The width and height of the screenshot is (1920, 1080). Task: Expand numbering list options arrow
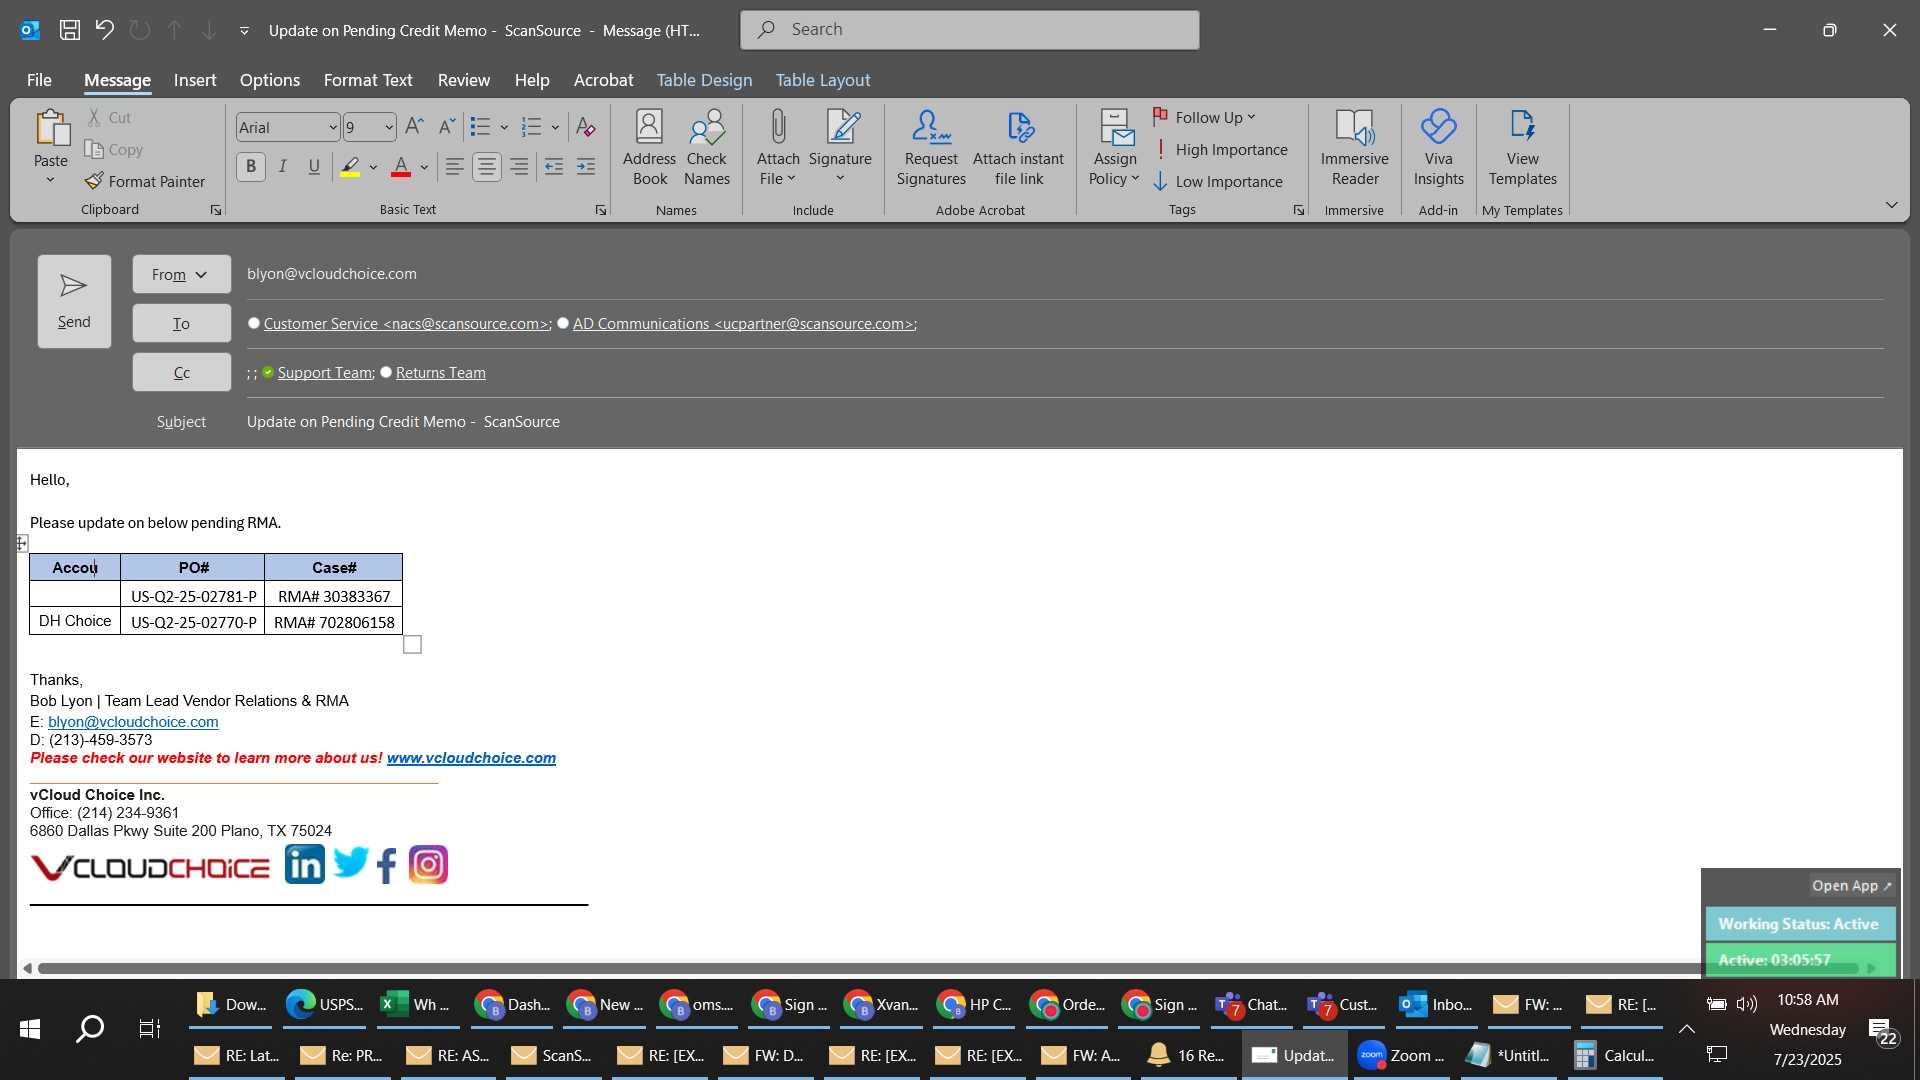555,127
